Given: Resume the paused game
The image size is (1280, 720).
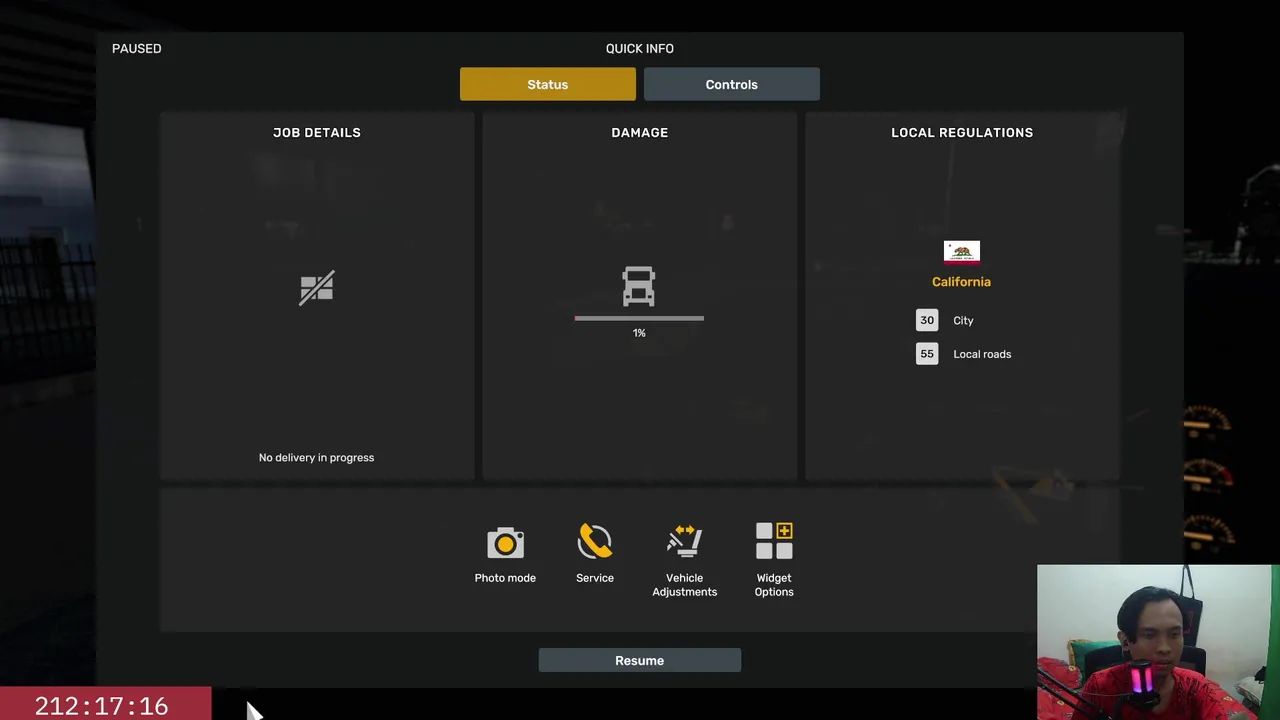Looking at the screenshot, I should 640,660.
